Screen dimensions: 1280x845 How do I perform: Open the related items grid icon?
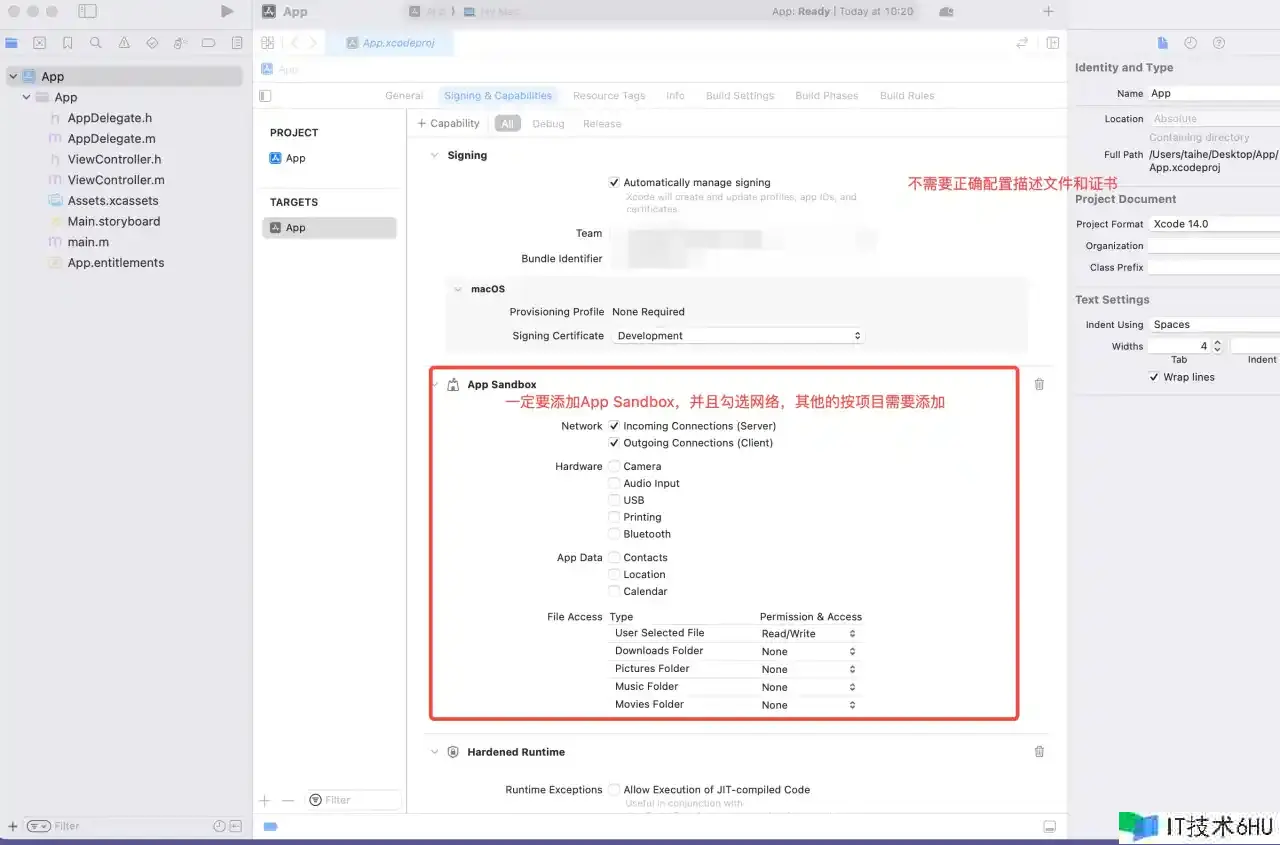point(267,43)
